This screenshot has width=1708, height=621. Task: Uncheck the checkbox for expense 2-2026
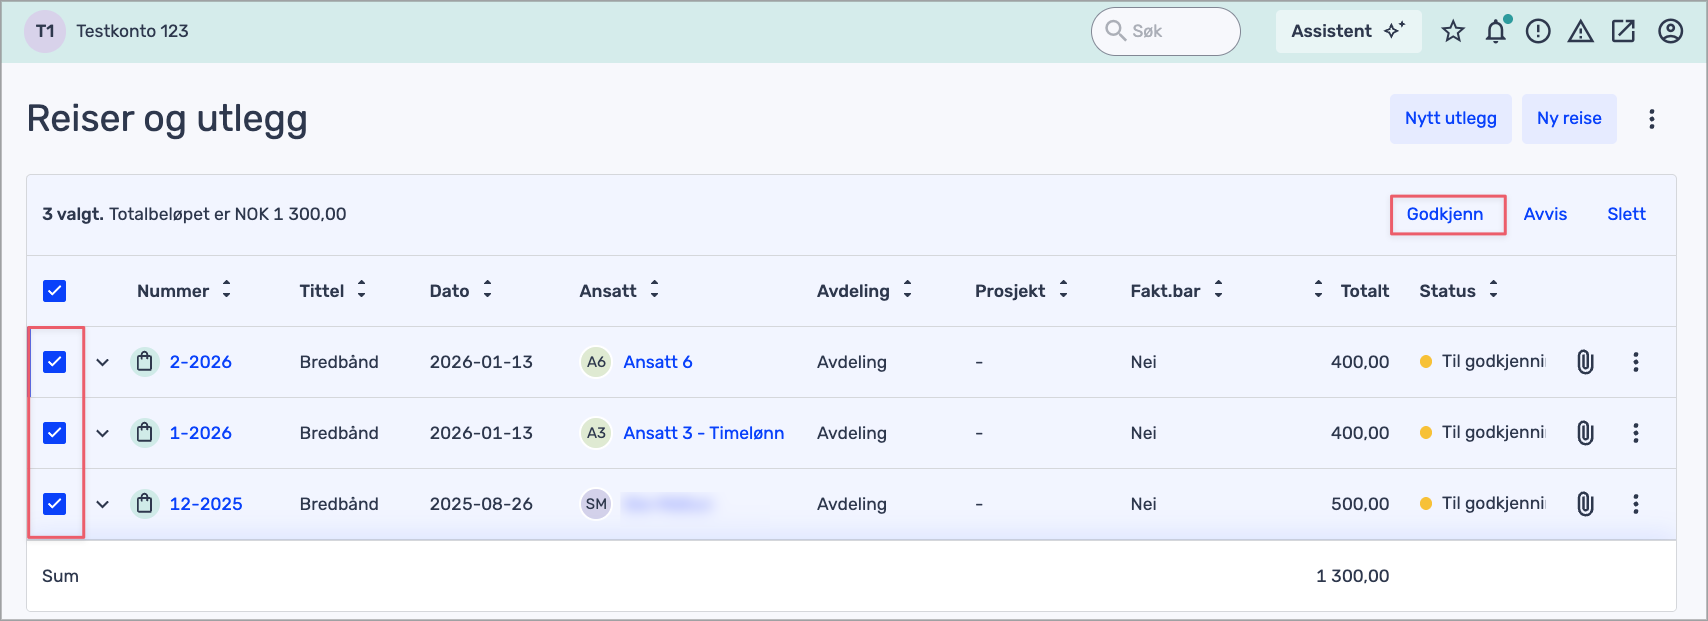click(x=55, y=362)
